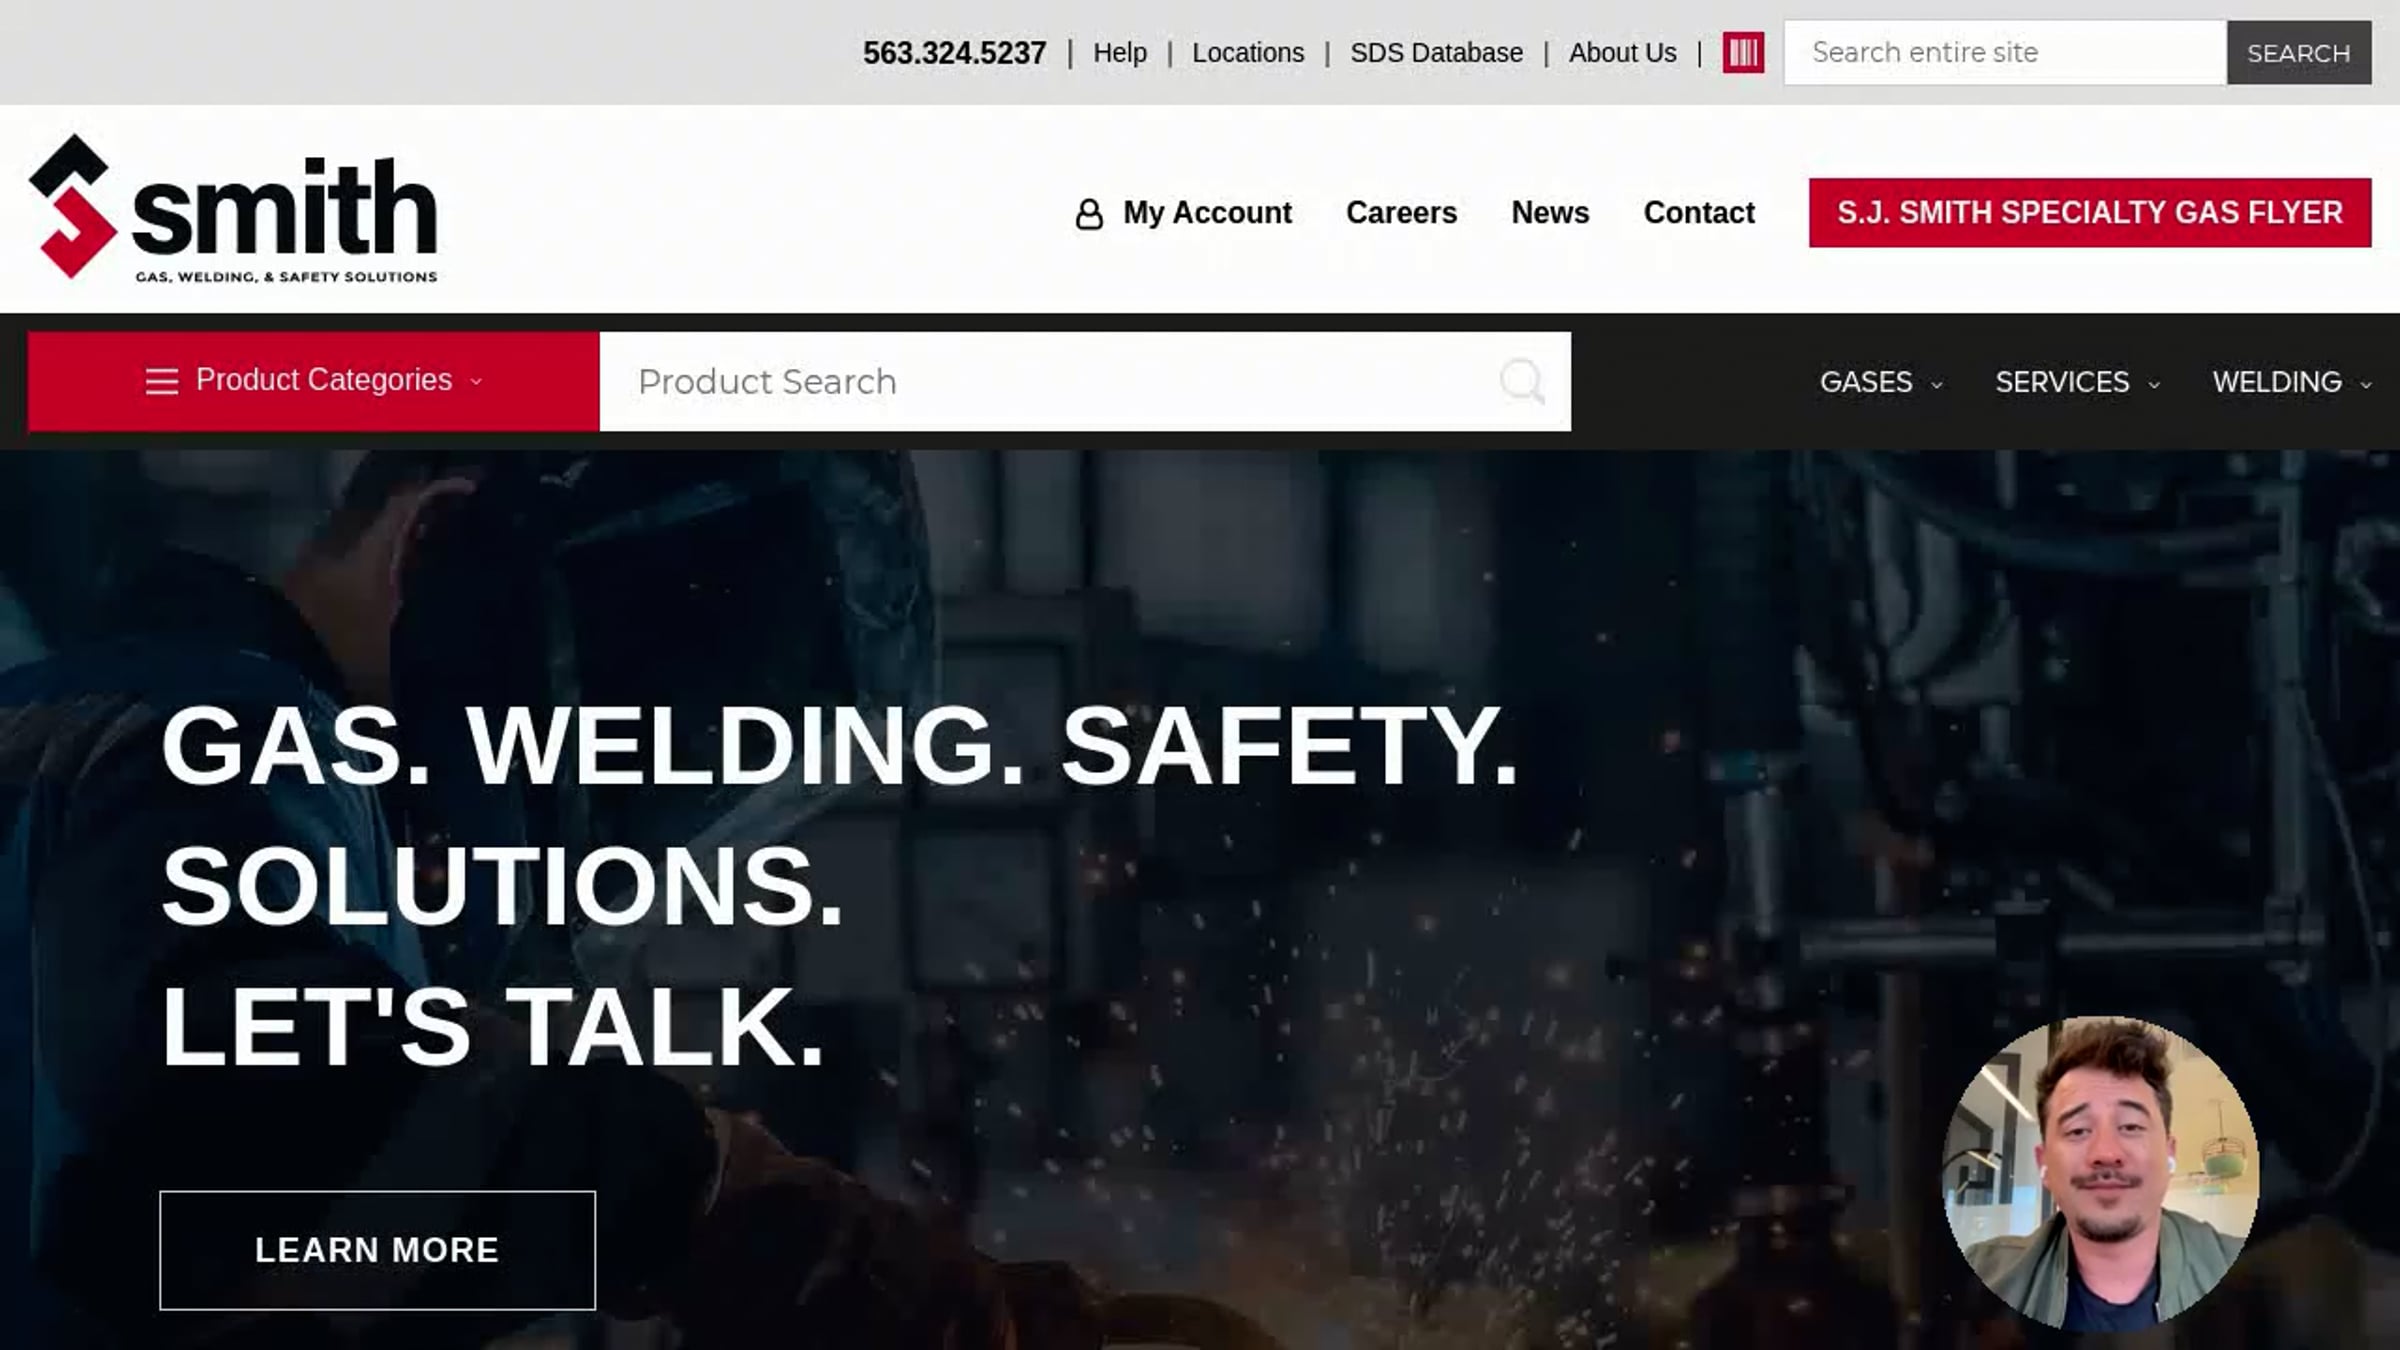Click the red barcode scanner icon
Screen dimensions: 2400x1350
(1743, 52)
